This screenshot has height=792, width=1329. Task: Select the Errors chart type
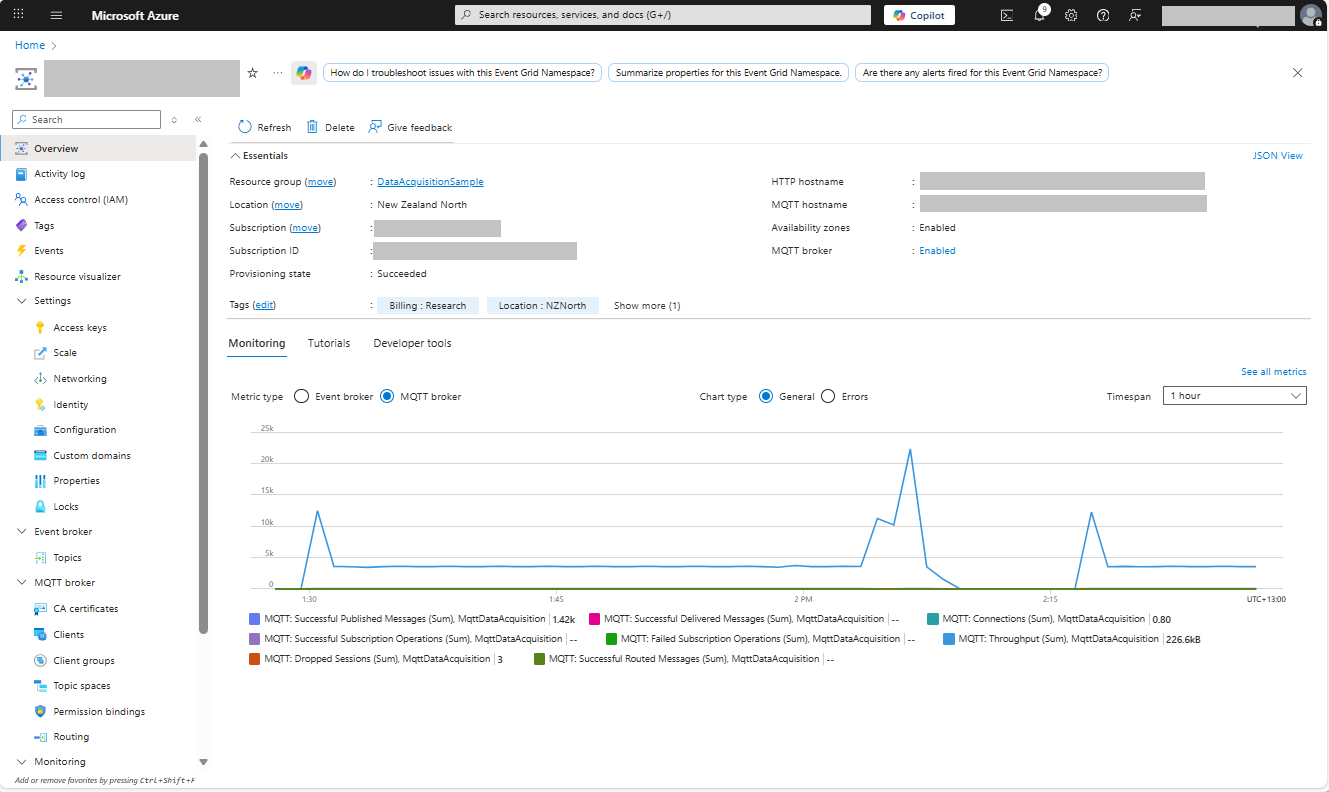(x=828, y=396)
